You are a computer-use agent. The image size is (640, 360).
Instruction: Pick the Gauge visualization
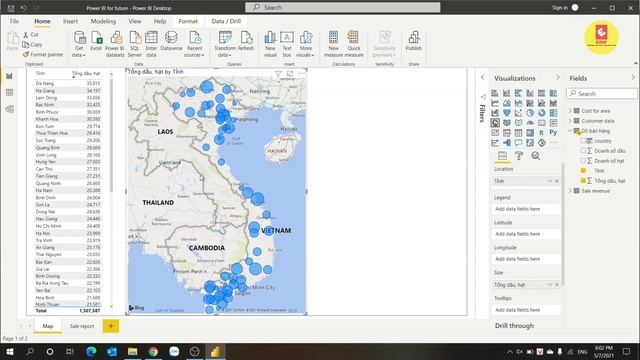click(530, 122)
